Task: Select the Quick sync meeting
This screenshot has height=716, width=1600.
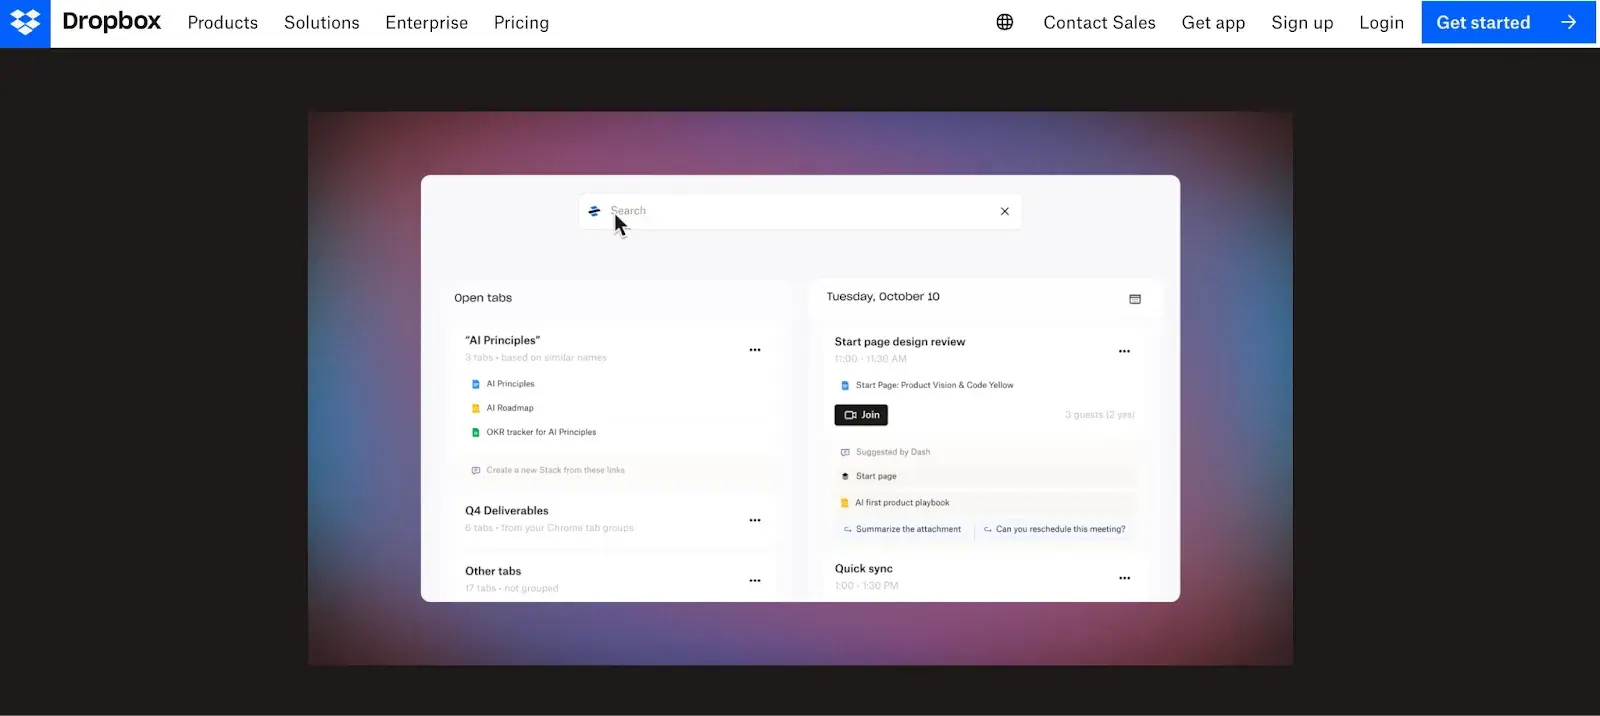Action: click(x=864, y=568)
